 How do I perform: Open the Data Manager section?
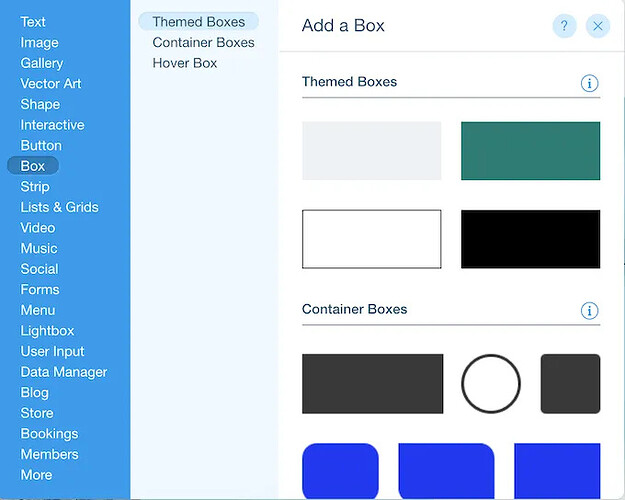tap(63, 372)
